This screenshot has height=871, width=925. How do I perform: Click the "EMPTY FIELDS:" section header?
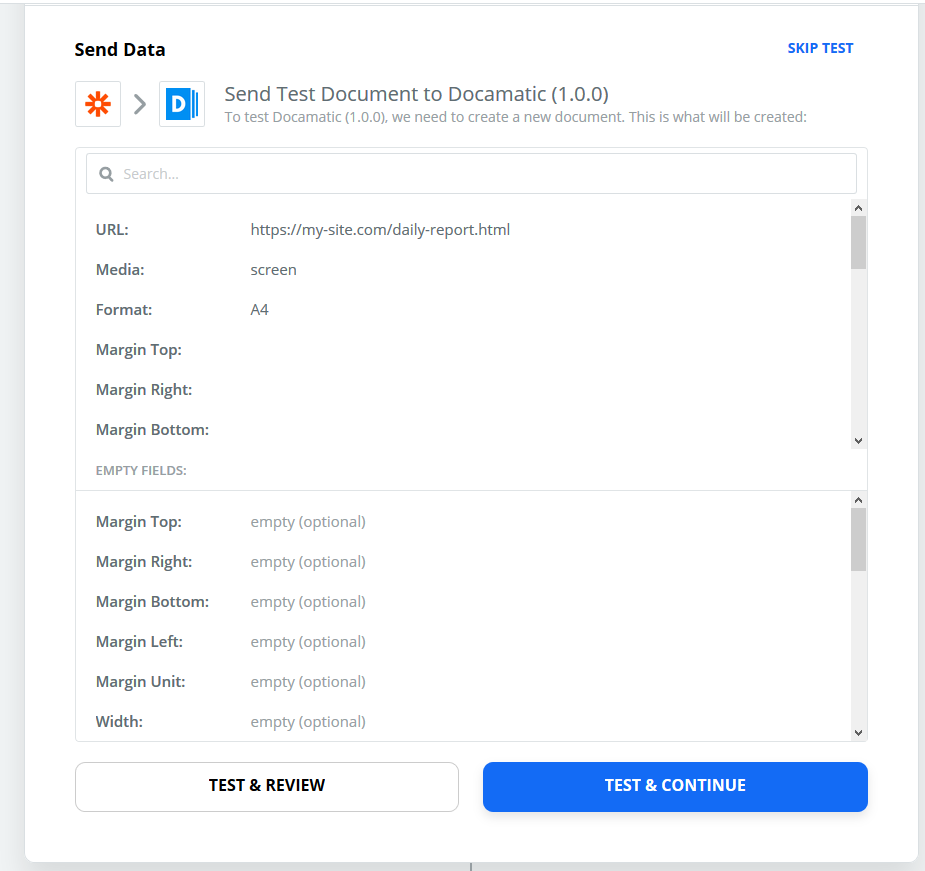[141, 470]
